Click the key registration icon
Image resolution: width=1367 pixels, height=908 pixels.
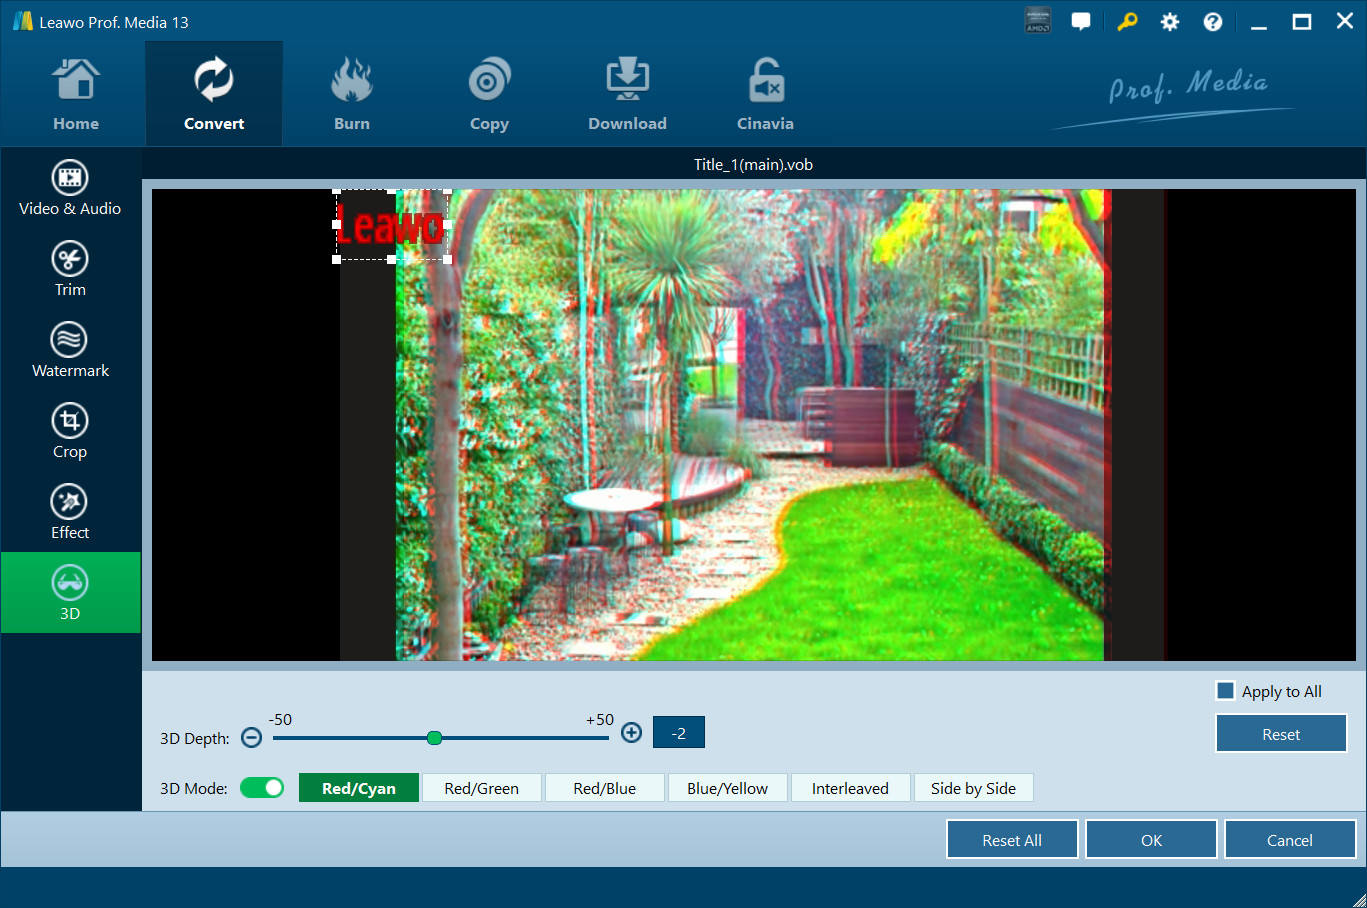tap(1127, 21)
